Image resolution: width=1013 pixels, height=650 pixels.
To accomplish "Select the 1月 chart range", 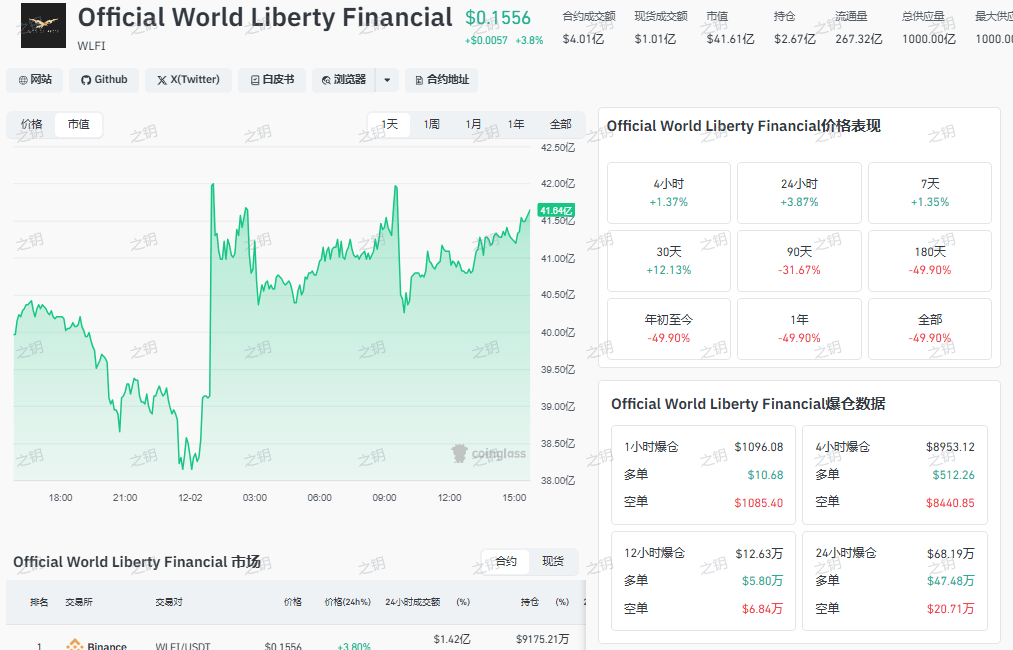I will click(x=473, y=125).
